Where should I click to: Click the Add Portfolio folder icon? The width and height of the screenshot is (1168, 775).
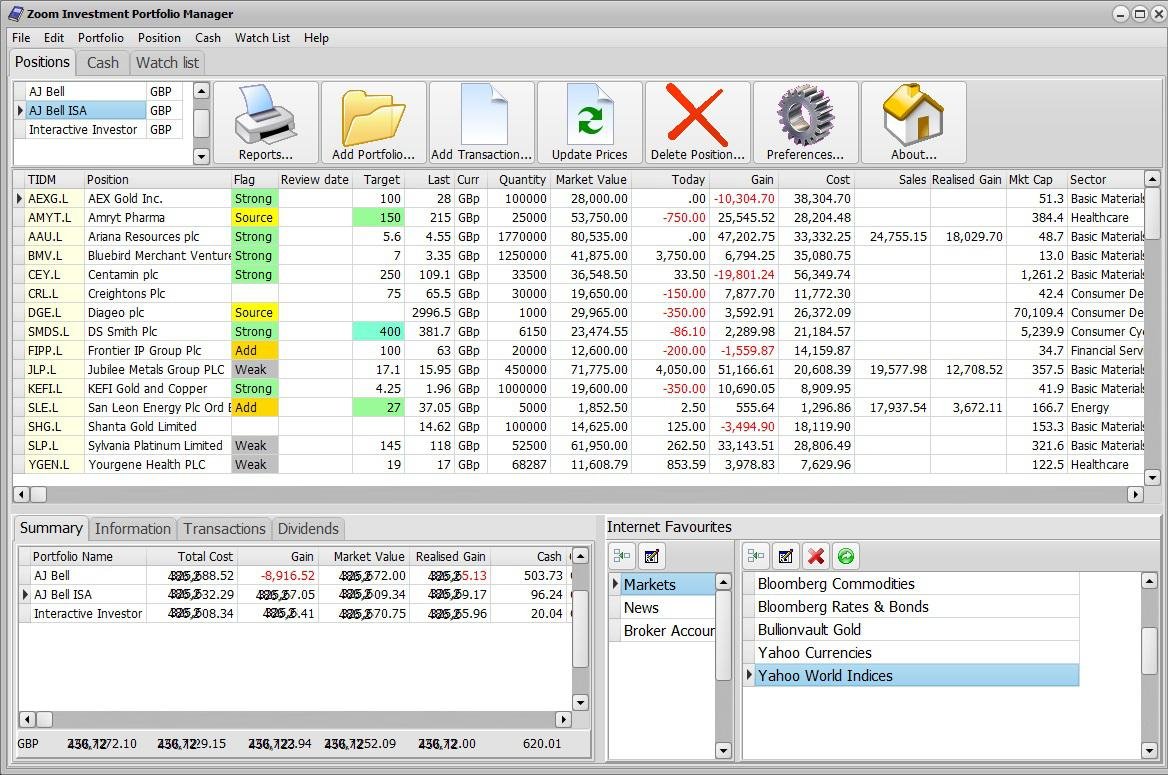click(373, 123)
